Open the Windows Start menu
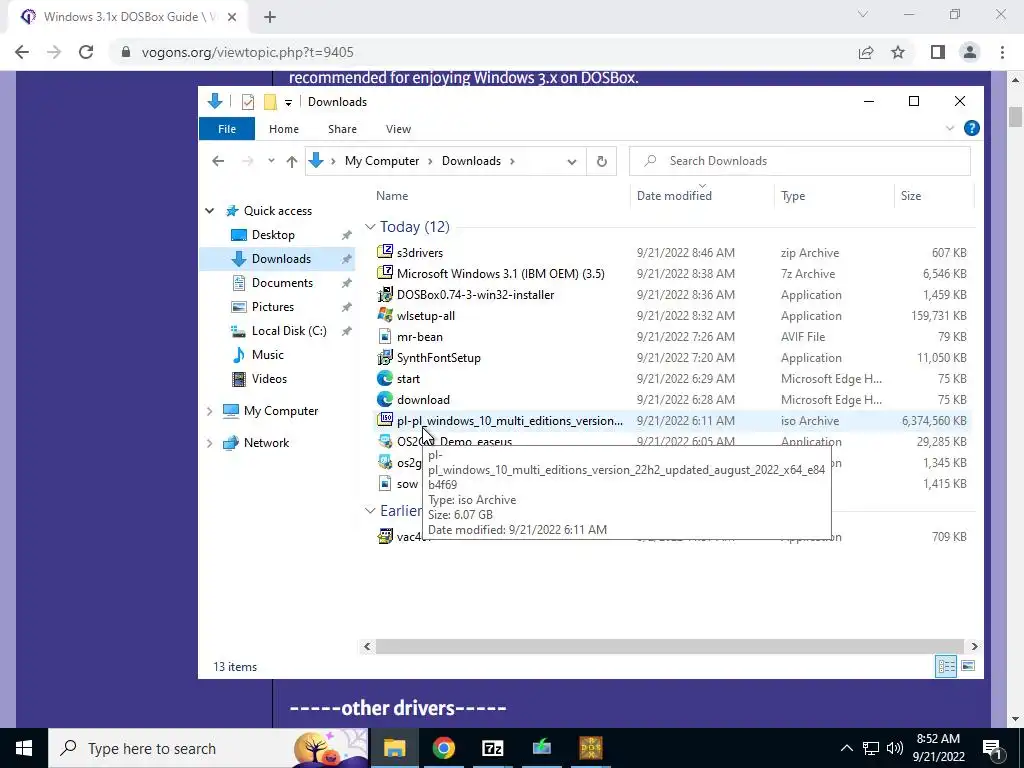 click(24, 748)
